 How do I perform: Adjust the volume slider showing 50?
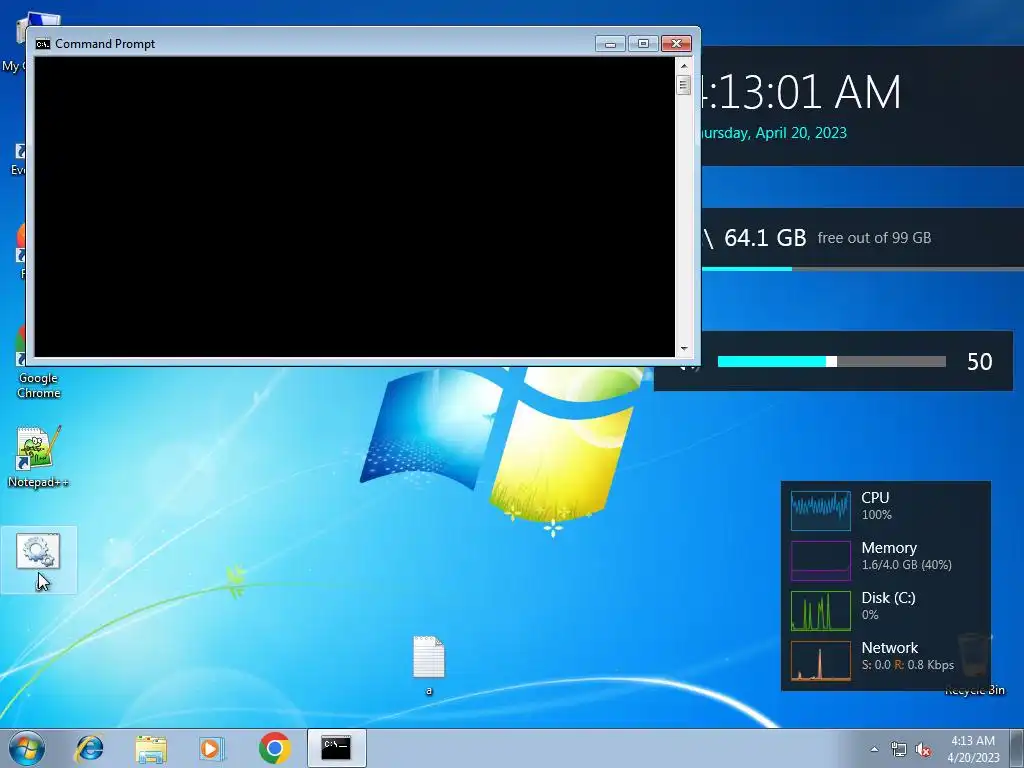831,362
